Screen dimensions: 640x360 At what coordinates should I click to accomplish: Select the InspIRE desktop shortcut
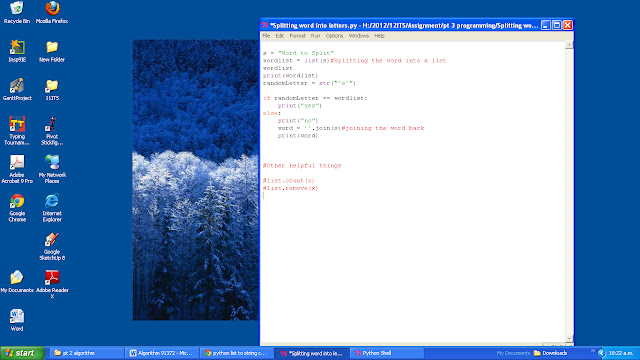click(17, 51)
